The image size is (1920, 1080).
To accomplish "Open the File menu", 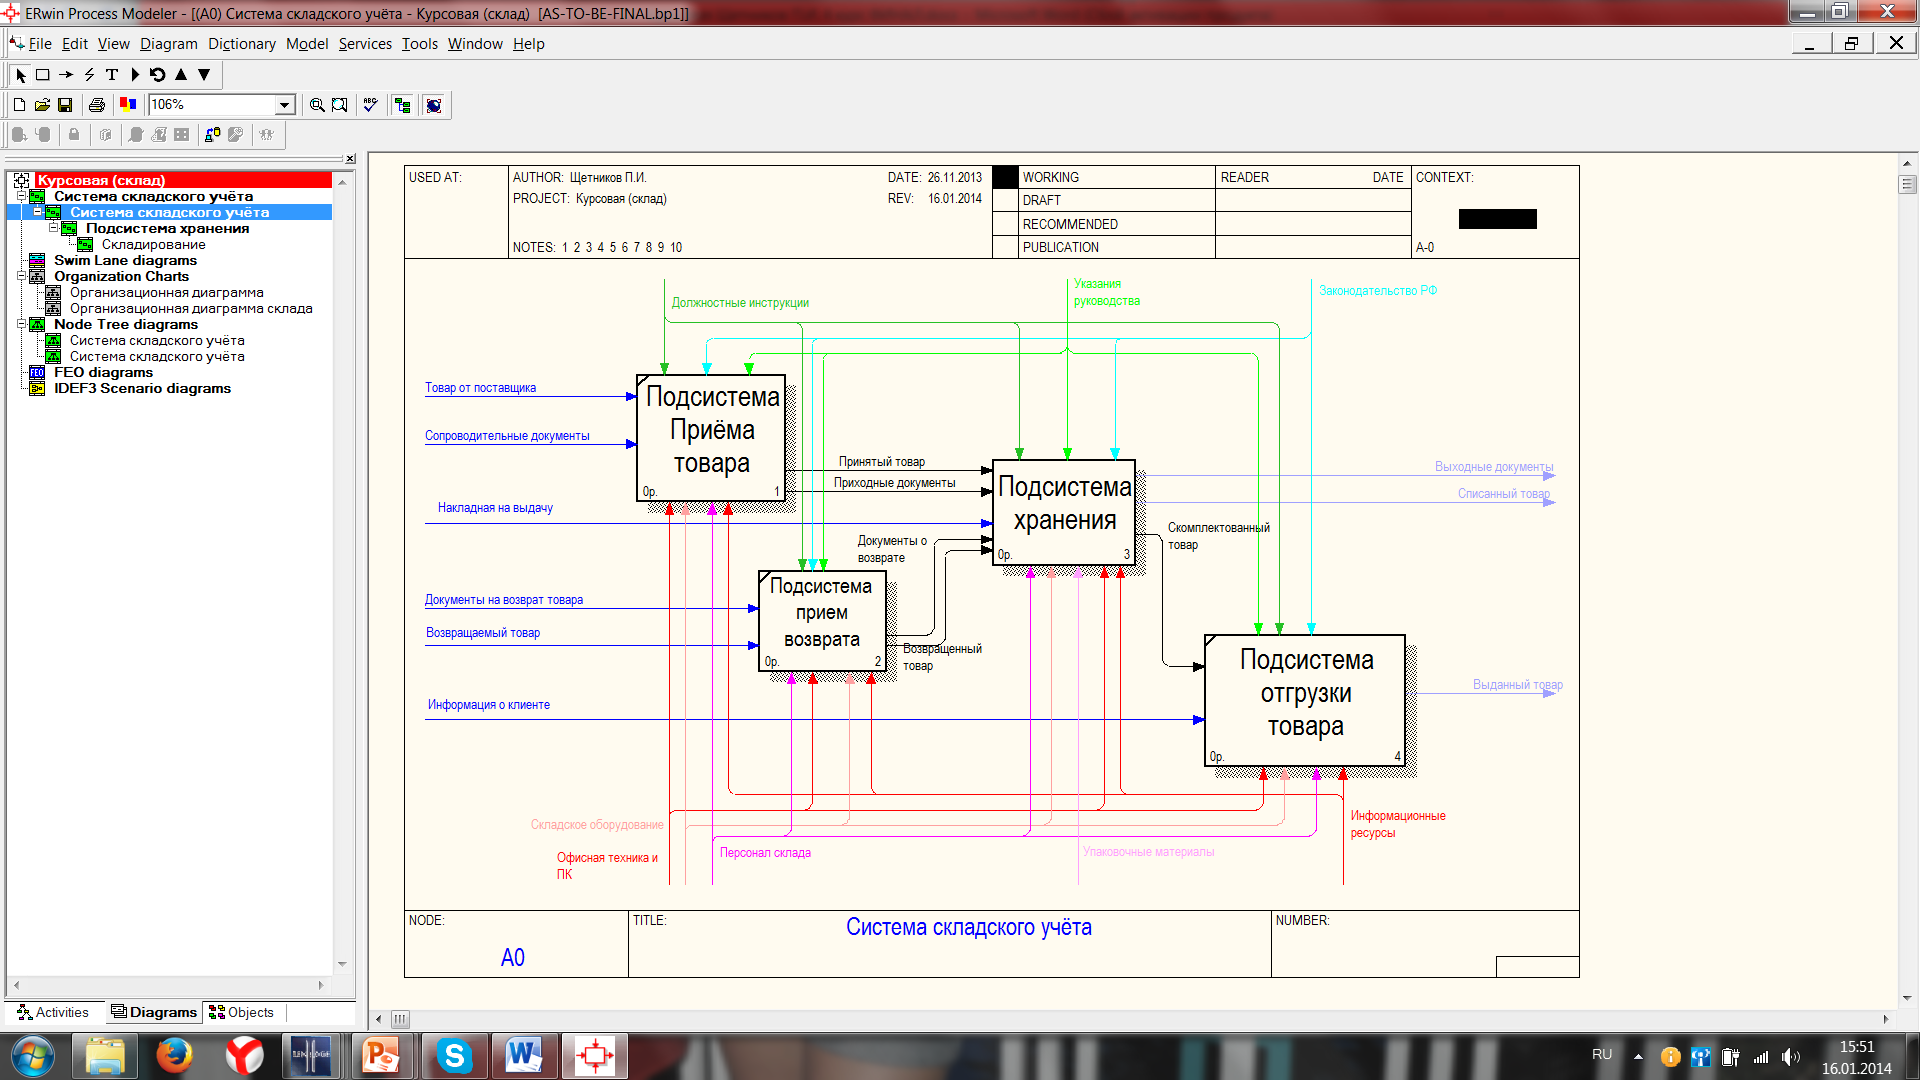I will (x=40, y=44).
